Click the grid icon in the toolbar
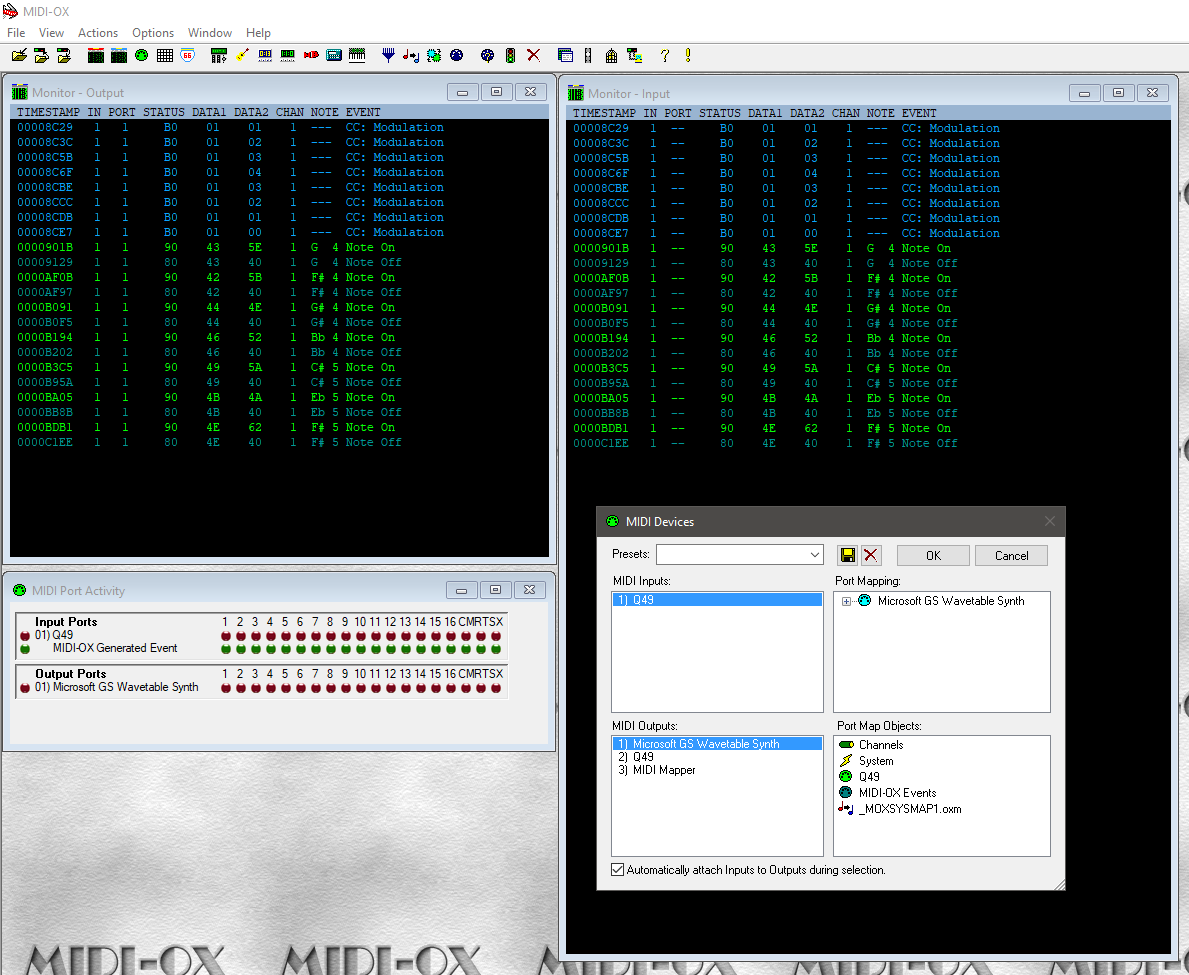 (165, 56)
